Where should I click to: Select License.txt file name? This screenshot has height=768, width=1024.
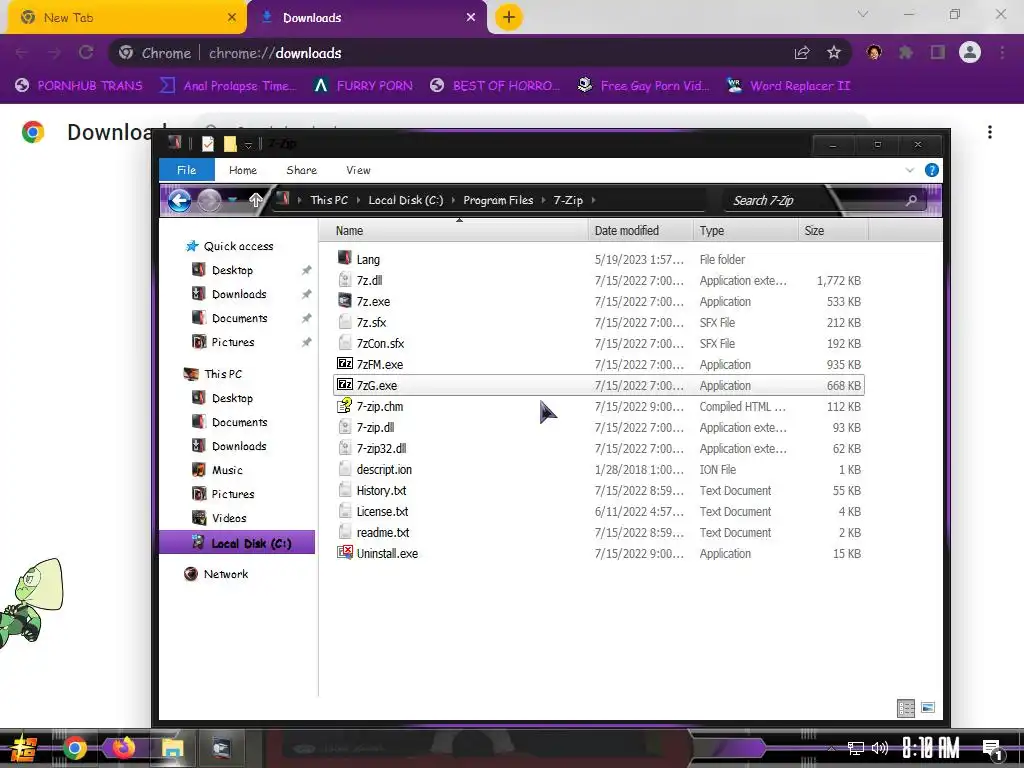[x=383, y=511]
